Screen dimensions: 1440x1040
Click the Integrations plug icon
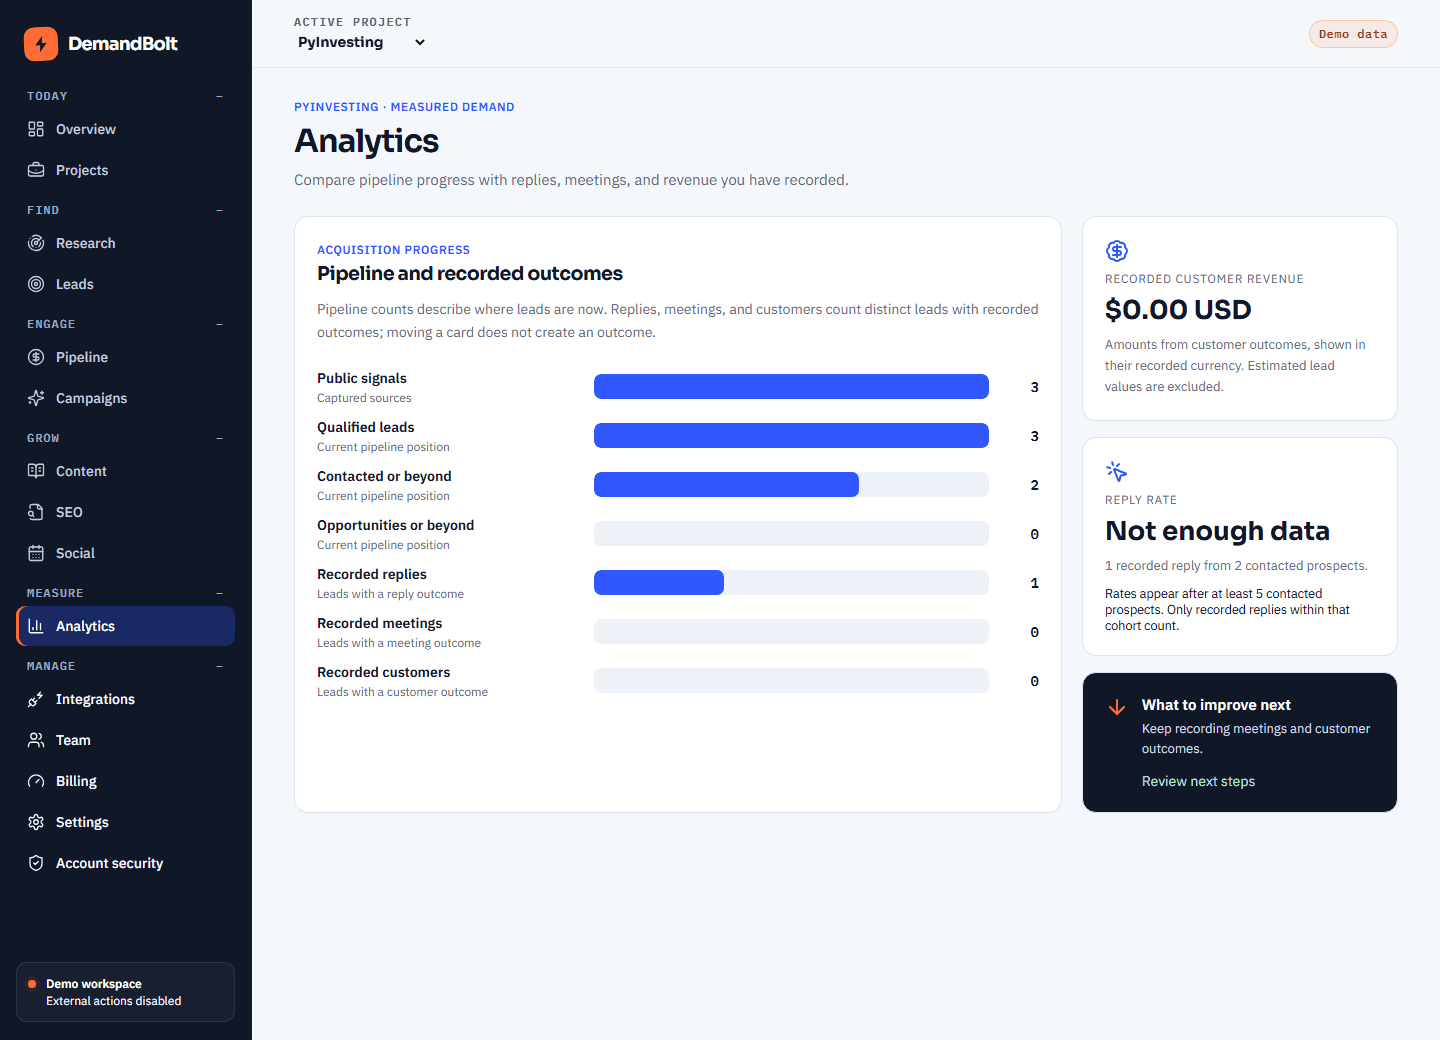[36, 699]
